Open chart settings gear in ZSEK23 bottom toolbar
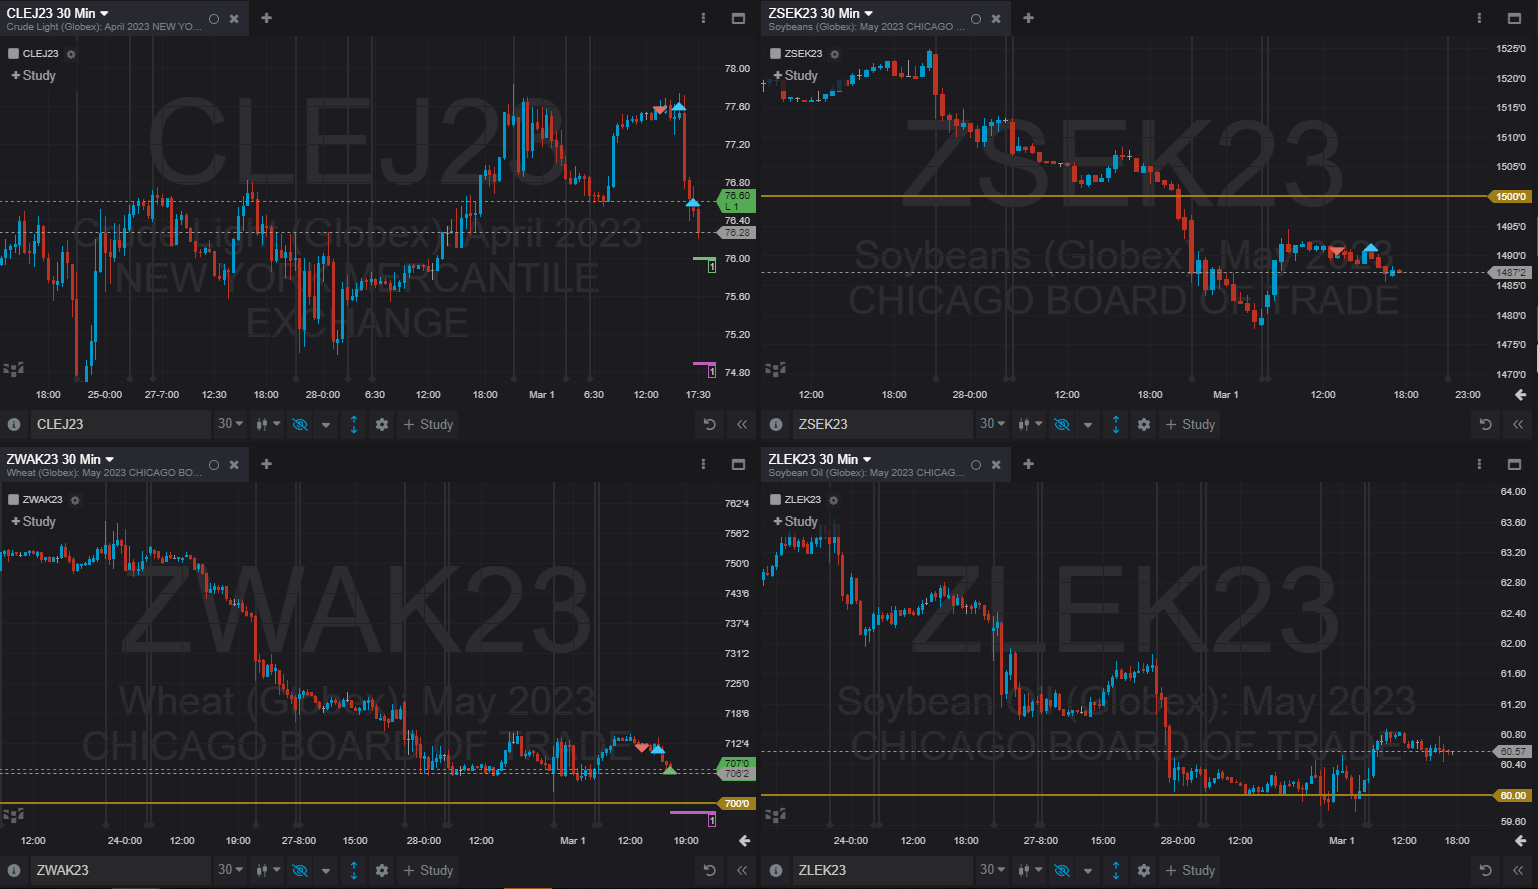Image resolution: width=1538 pixels, height=889 pixels. pyautogui.click(x=1144, y=424)
